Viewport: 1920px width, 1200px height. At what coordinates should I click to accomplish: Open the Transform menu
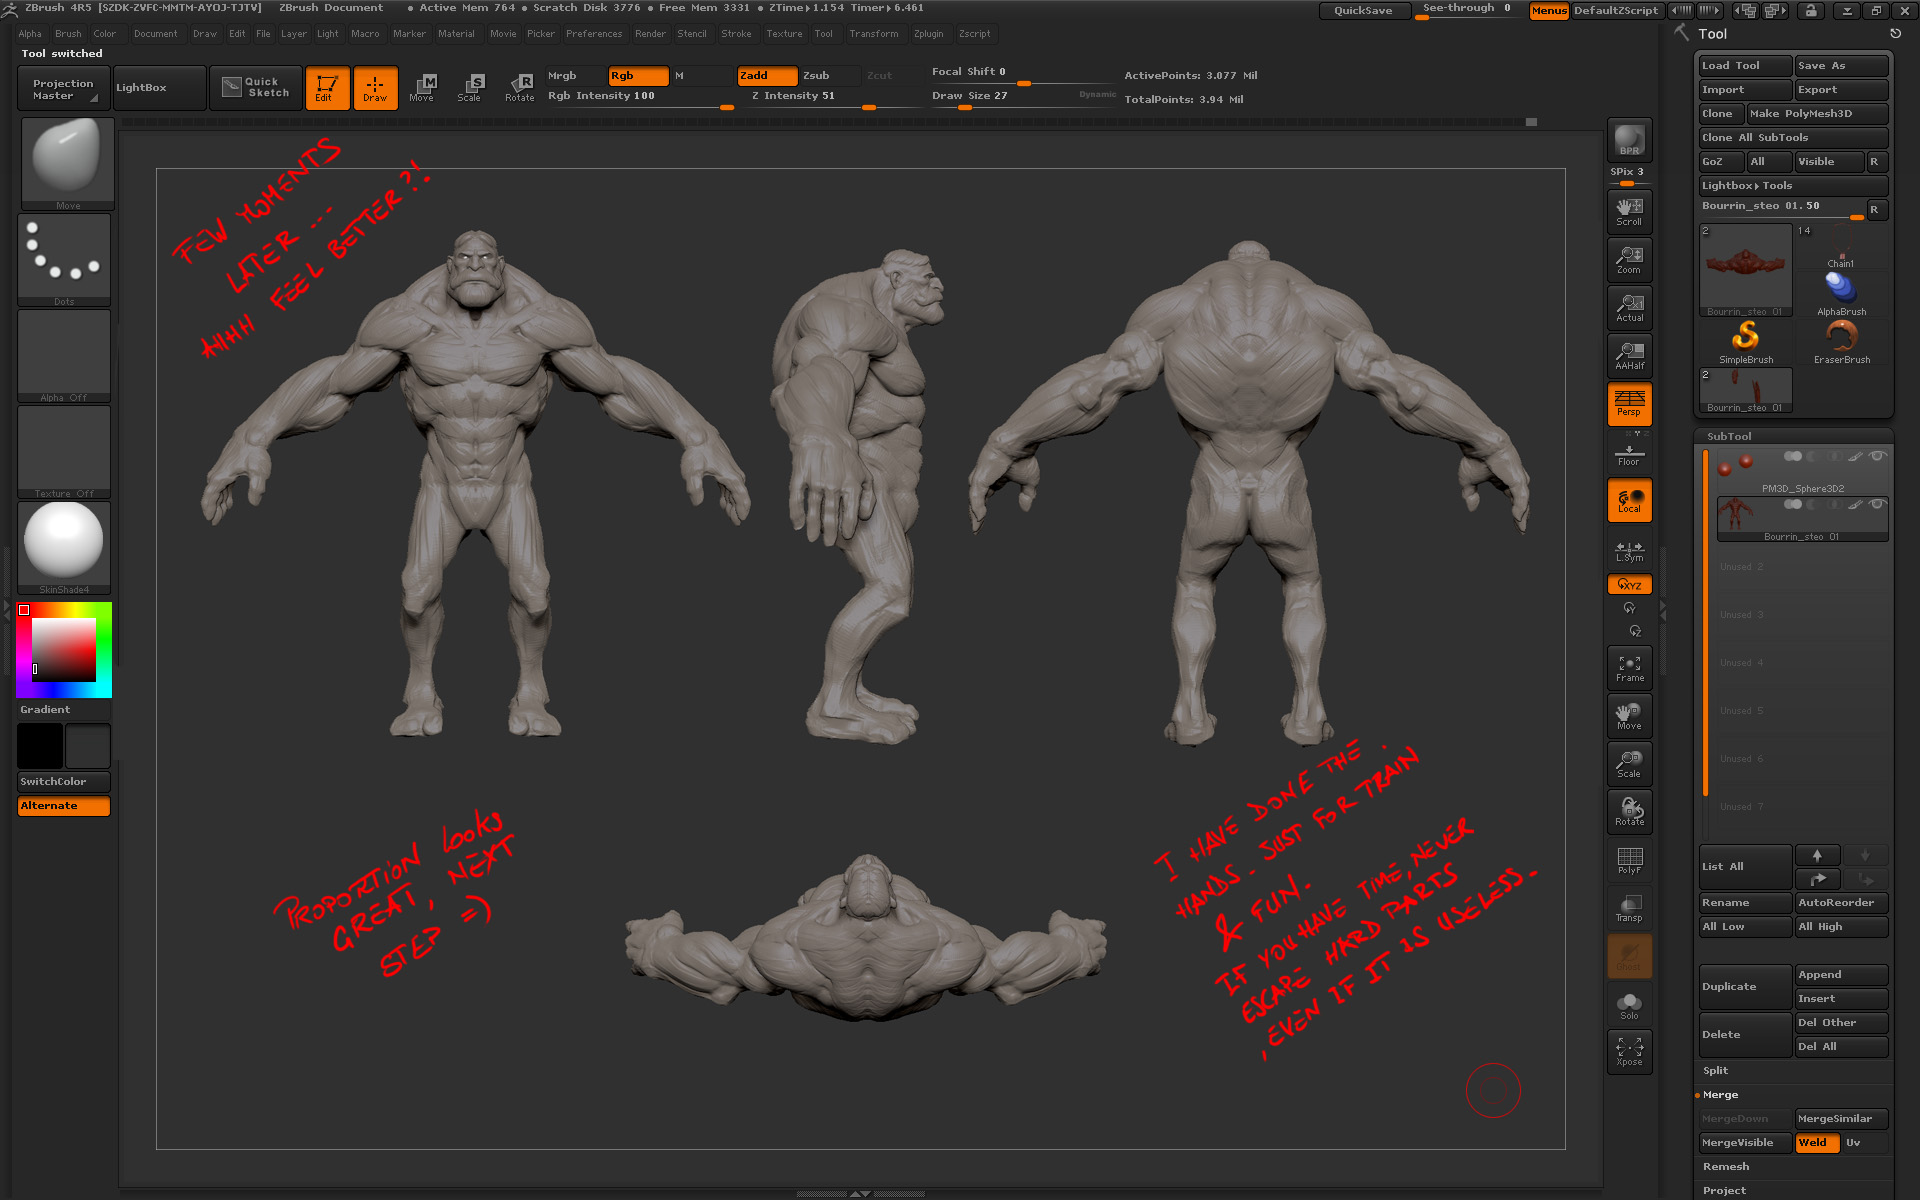(874, 34)
